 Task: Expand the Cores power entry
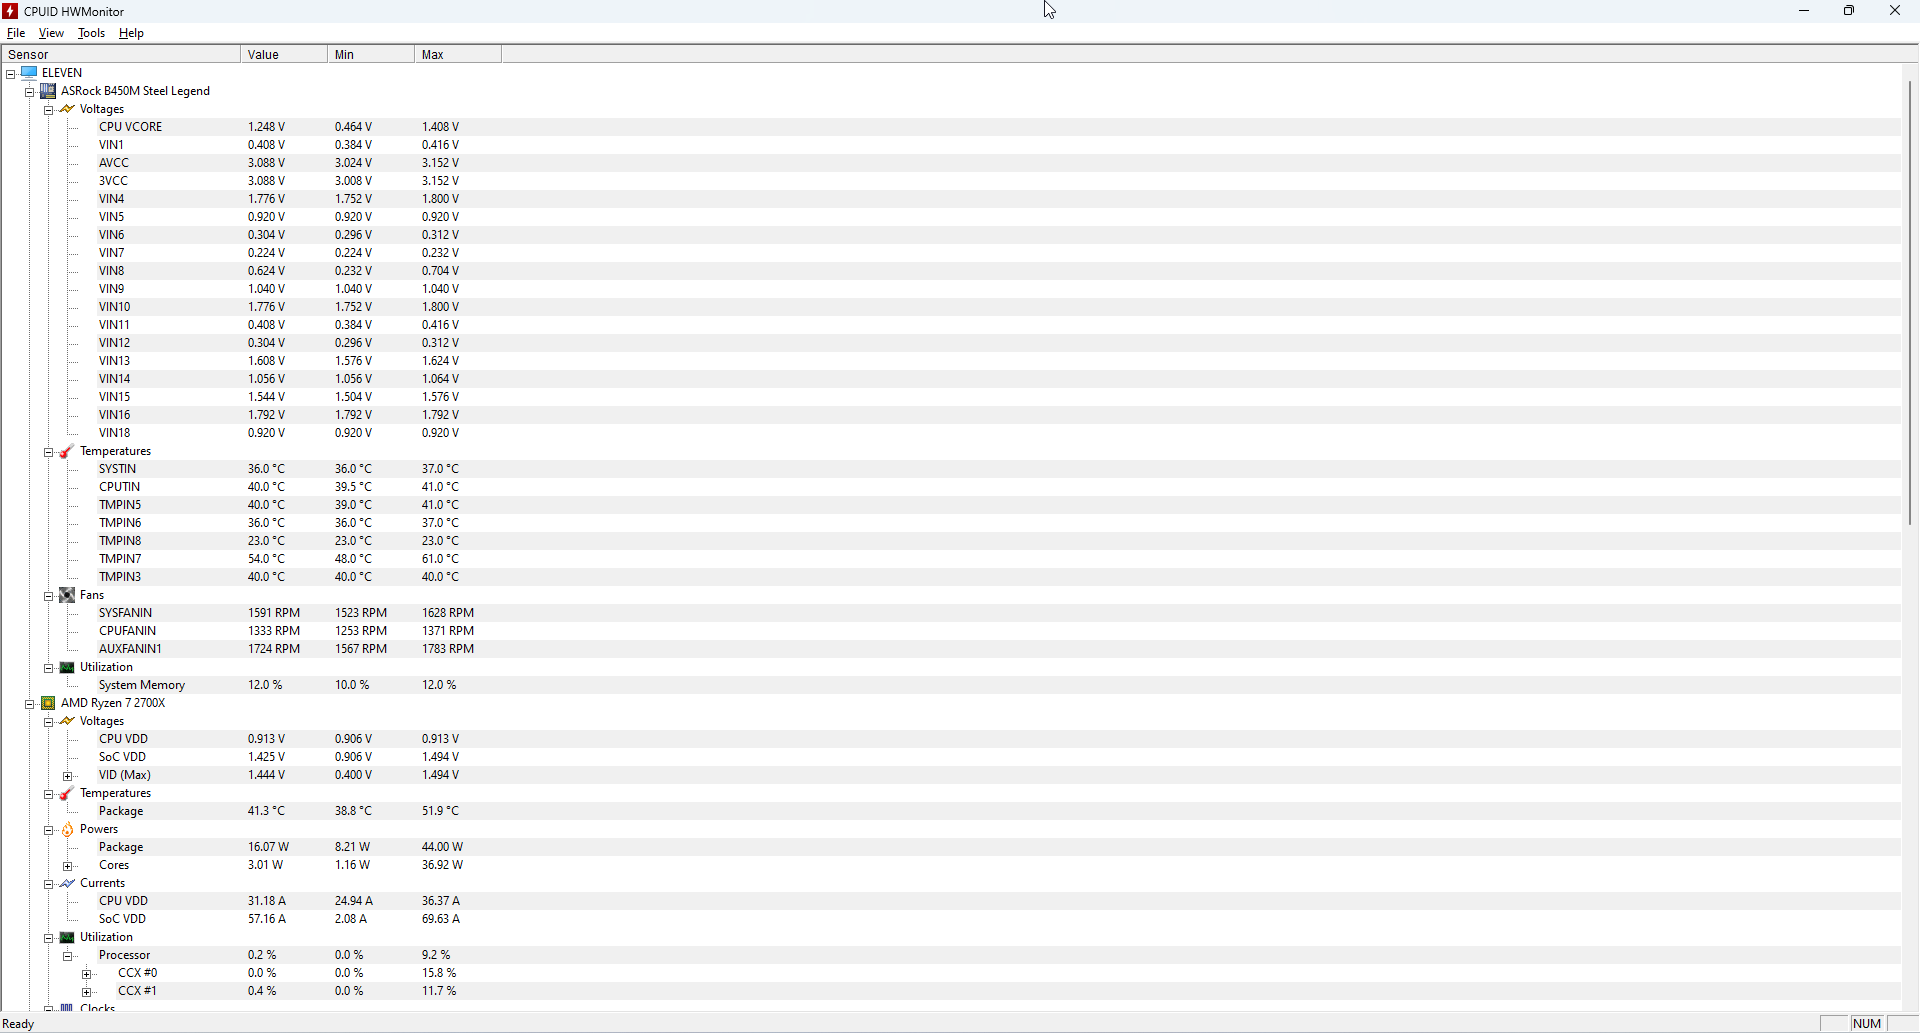pos(68,866)
